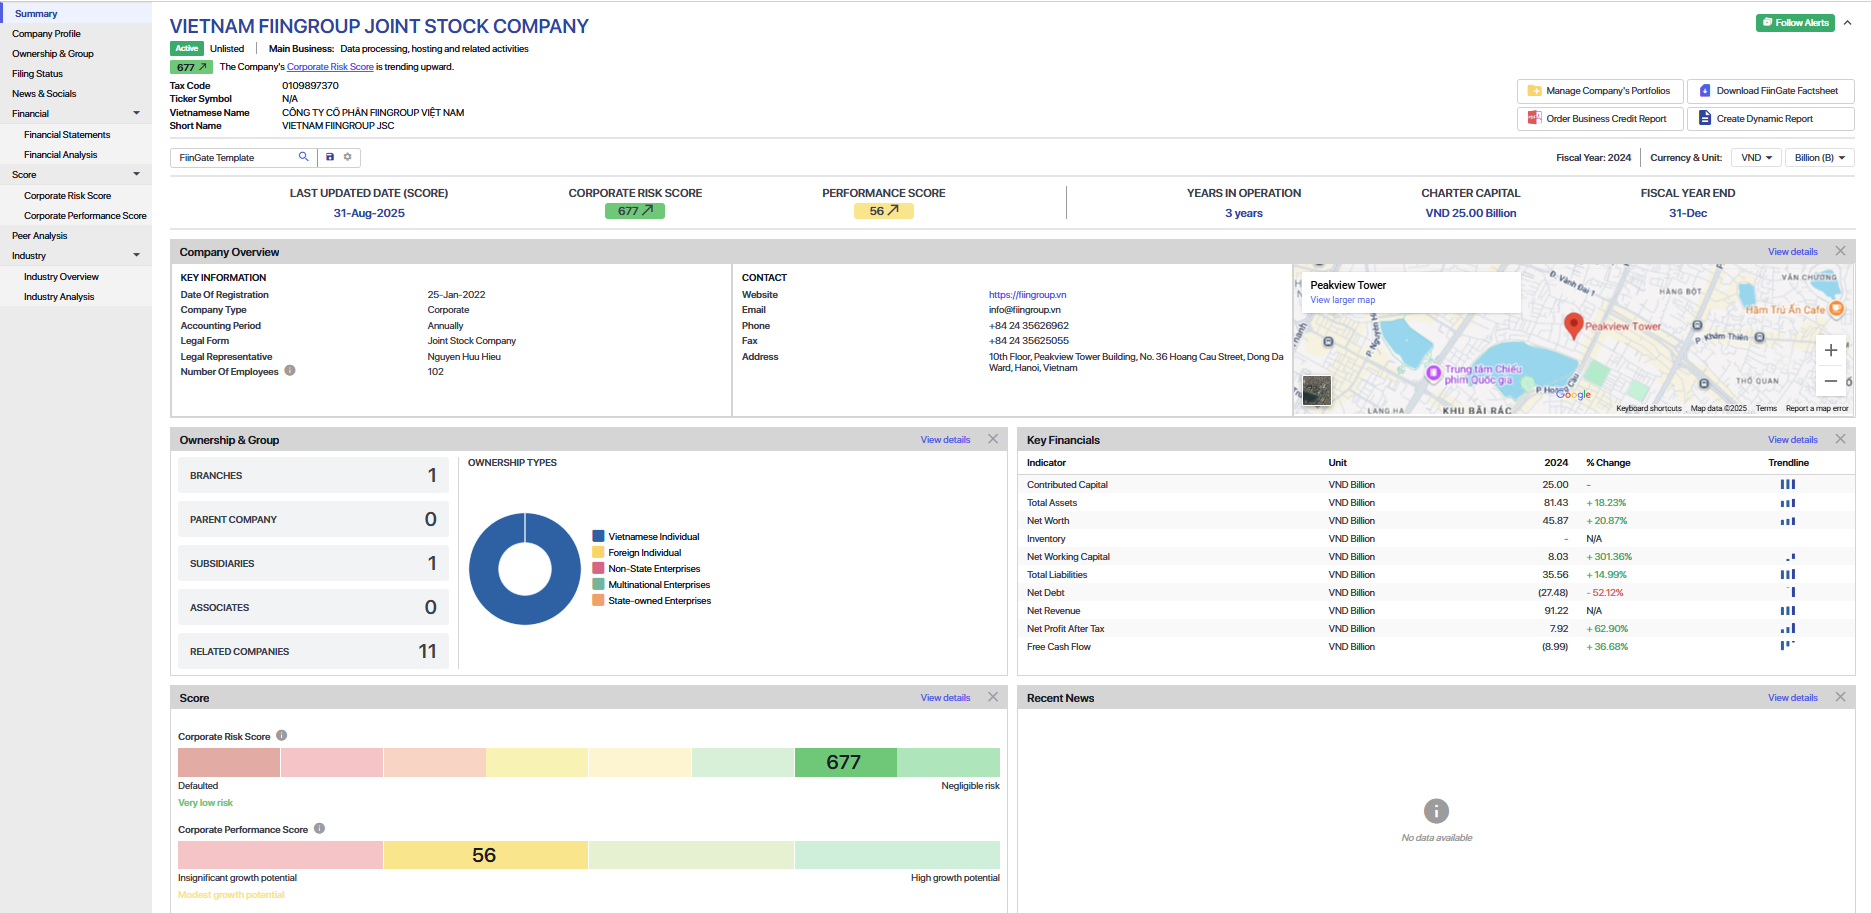Open the Billion (B) unit dropdown
Screen dimensions: 1871x913
click(x=1819, y=158)
